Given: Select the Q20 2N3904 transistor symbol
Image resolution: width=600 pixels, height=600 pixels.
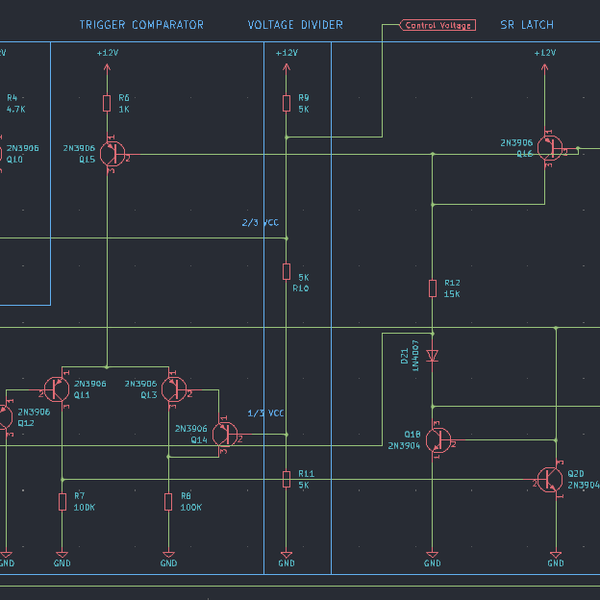Looking at the screenshot, I should coord(550,479).
